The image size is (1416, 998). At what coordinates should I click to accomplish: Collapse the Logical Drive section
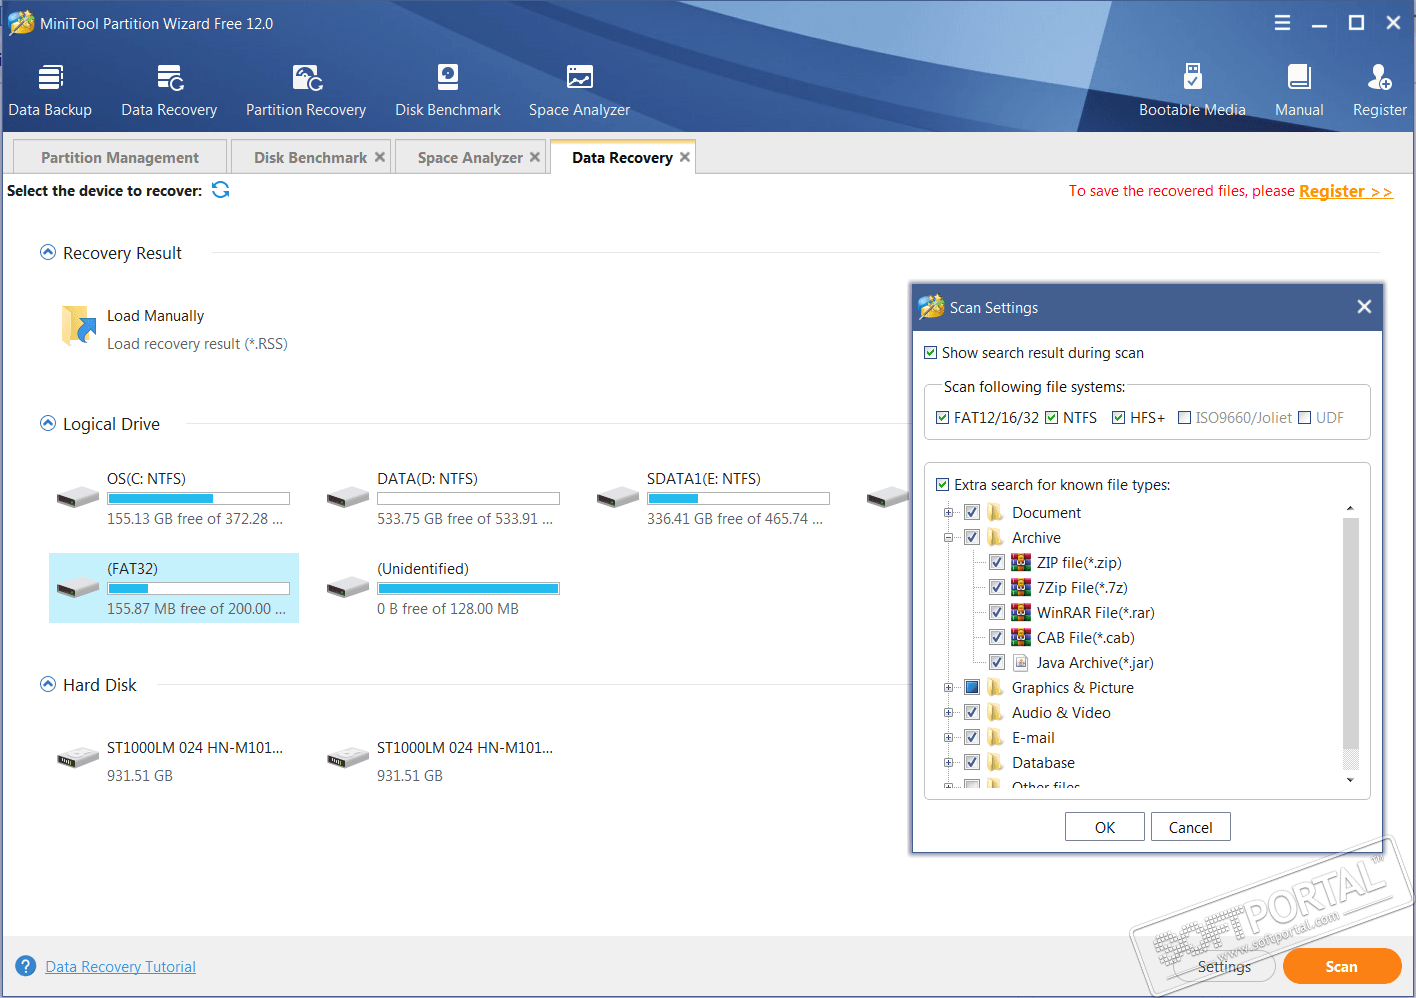coord(48,423)
